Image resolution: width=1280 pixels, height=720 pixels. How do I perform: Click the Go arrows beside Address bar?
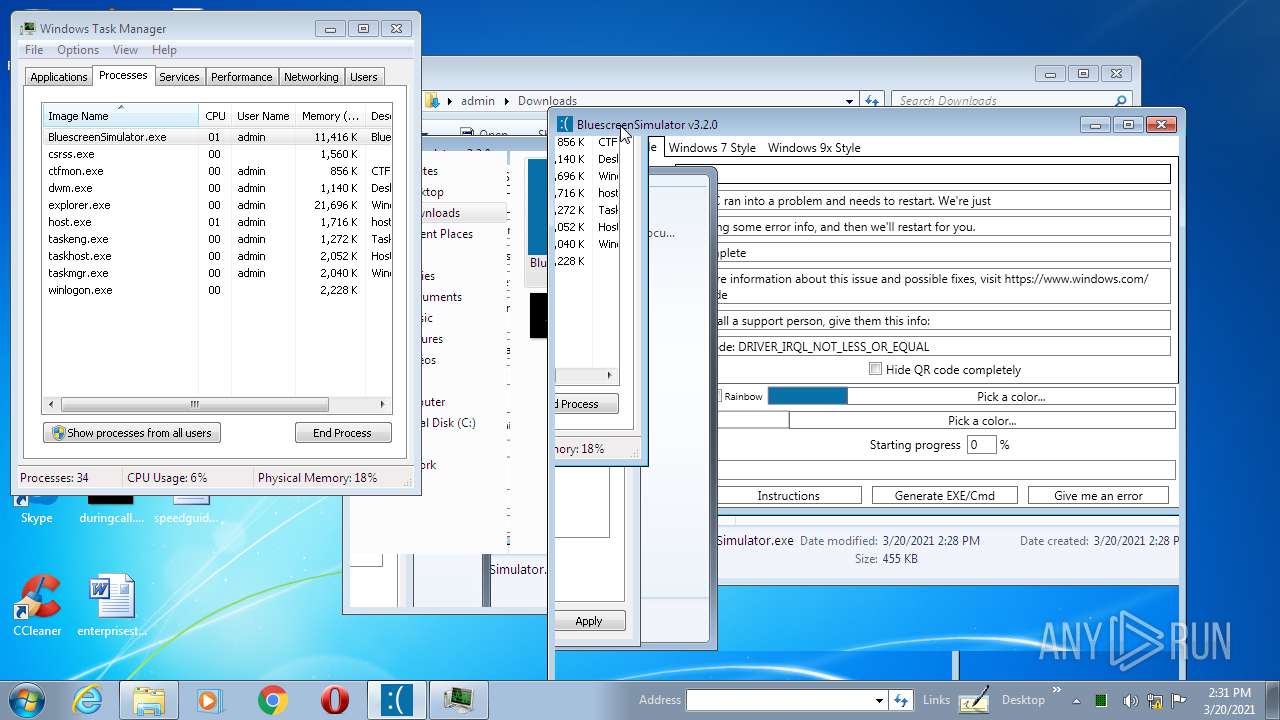click(x=901, y=700)
